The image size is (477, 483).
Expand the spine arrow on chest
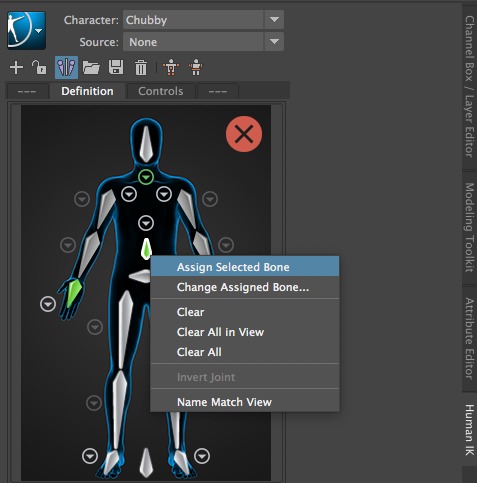(146, 223)
